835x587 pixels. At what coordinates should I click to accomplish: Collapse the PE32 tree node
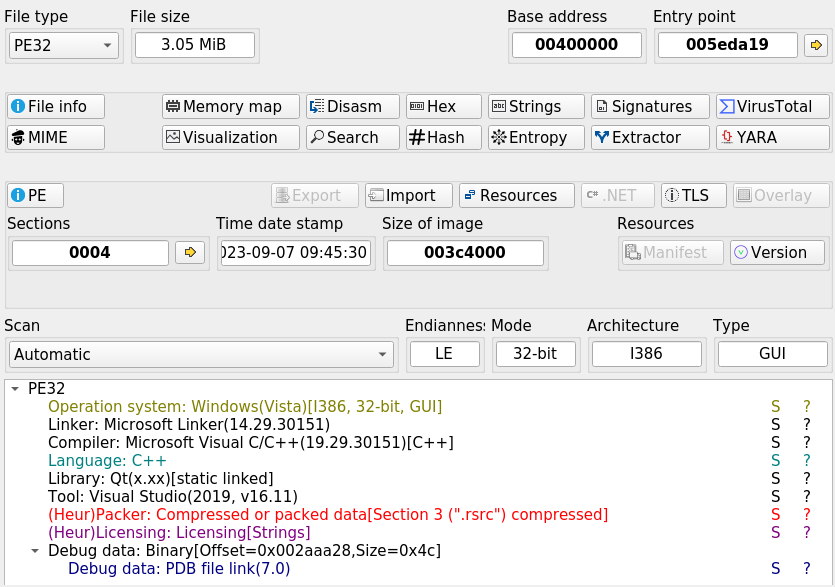tap(15, 389)
